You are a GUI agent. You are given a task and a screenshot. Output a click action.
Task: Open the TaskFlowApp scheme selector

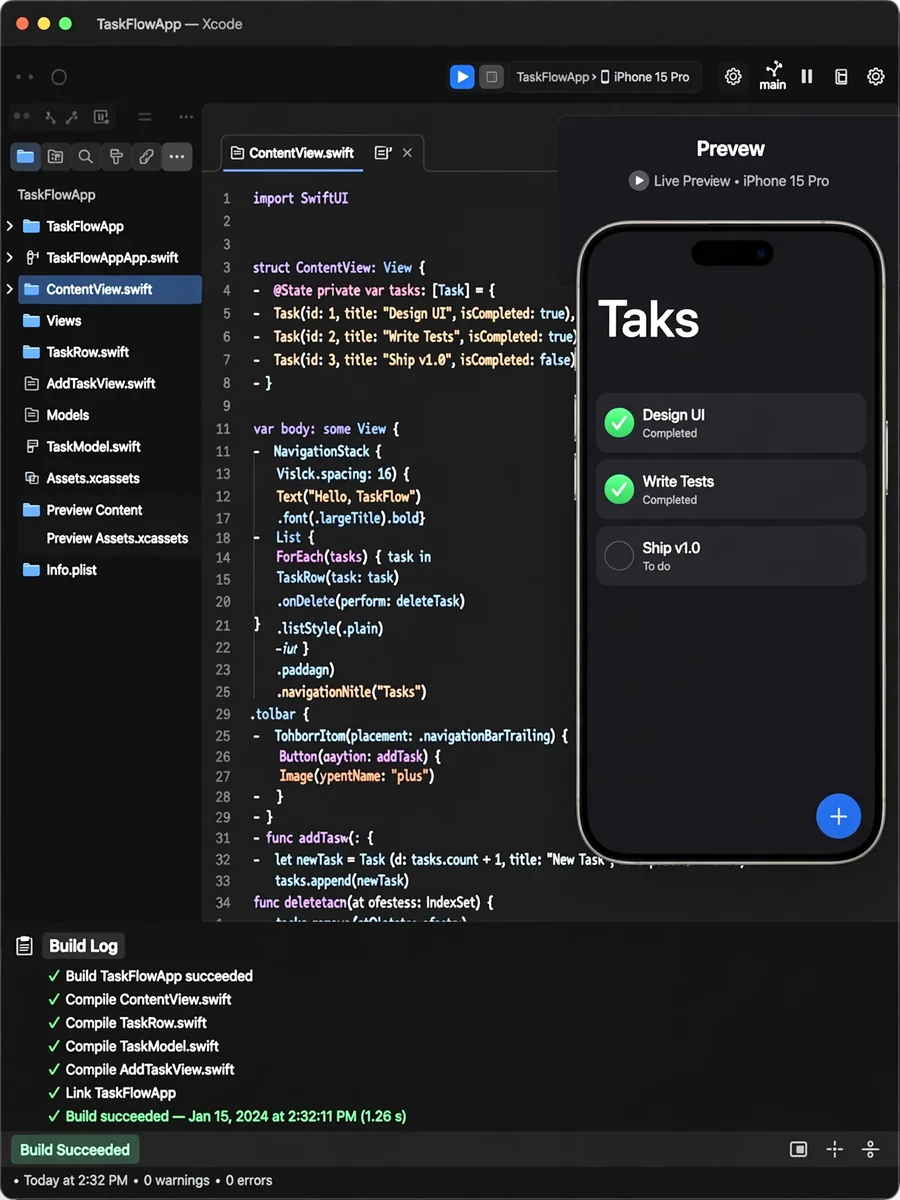pos(552,77)
